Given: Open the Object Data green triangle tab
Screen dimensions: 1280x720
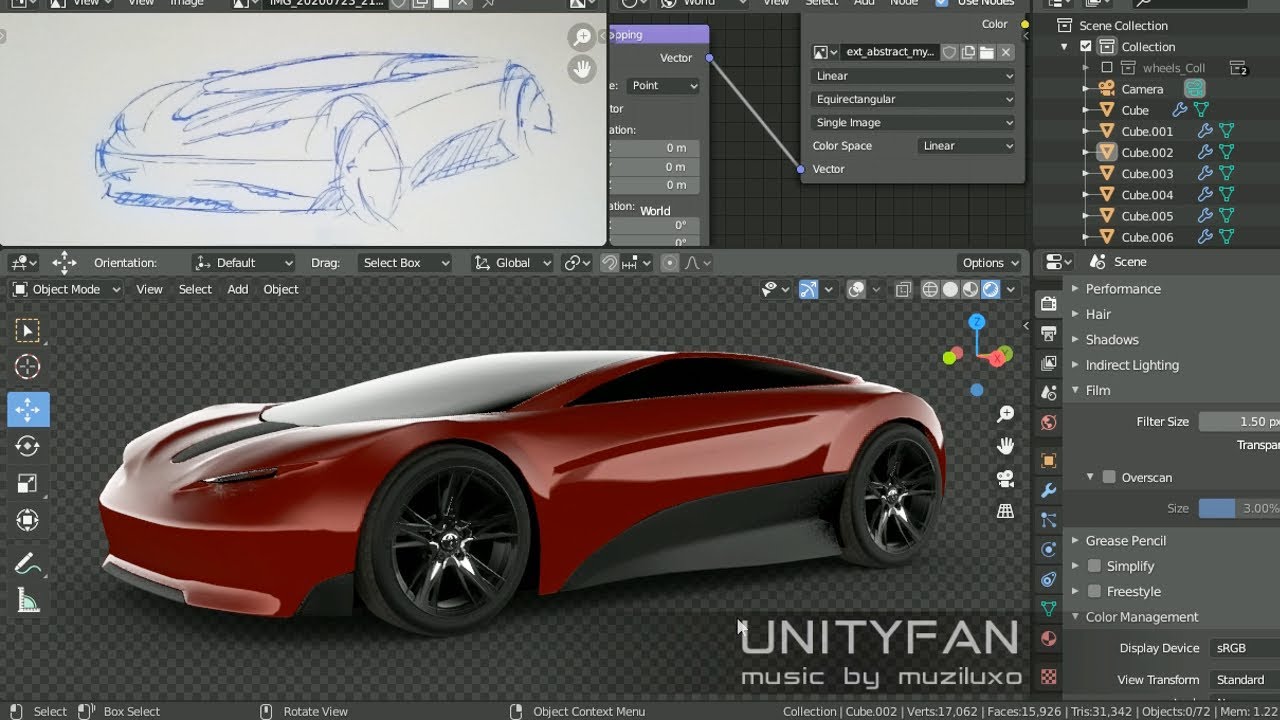Looking at the screenshot, I should (1048, 608).
